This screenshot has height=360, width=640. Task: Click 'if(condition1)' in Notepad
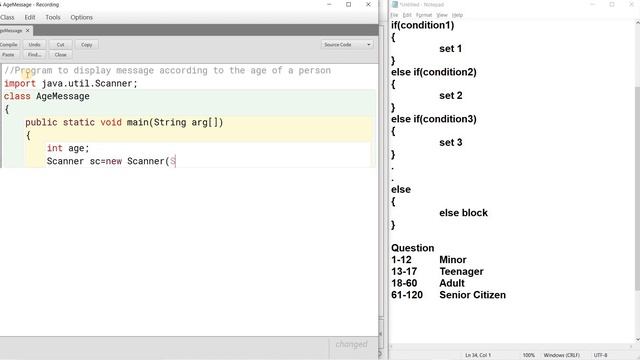point(422,25)
